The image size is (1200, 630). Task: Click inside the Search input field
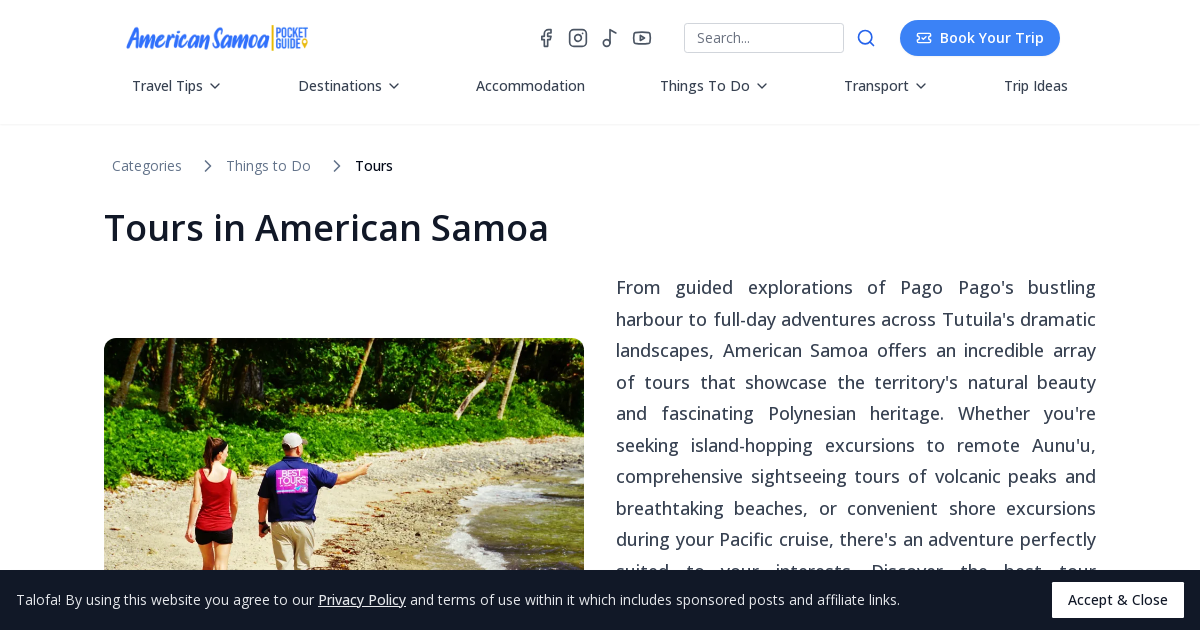click(x=764, y=38)
